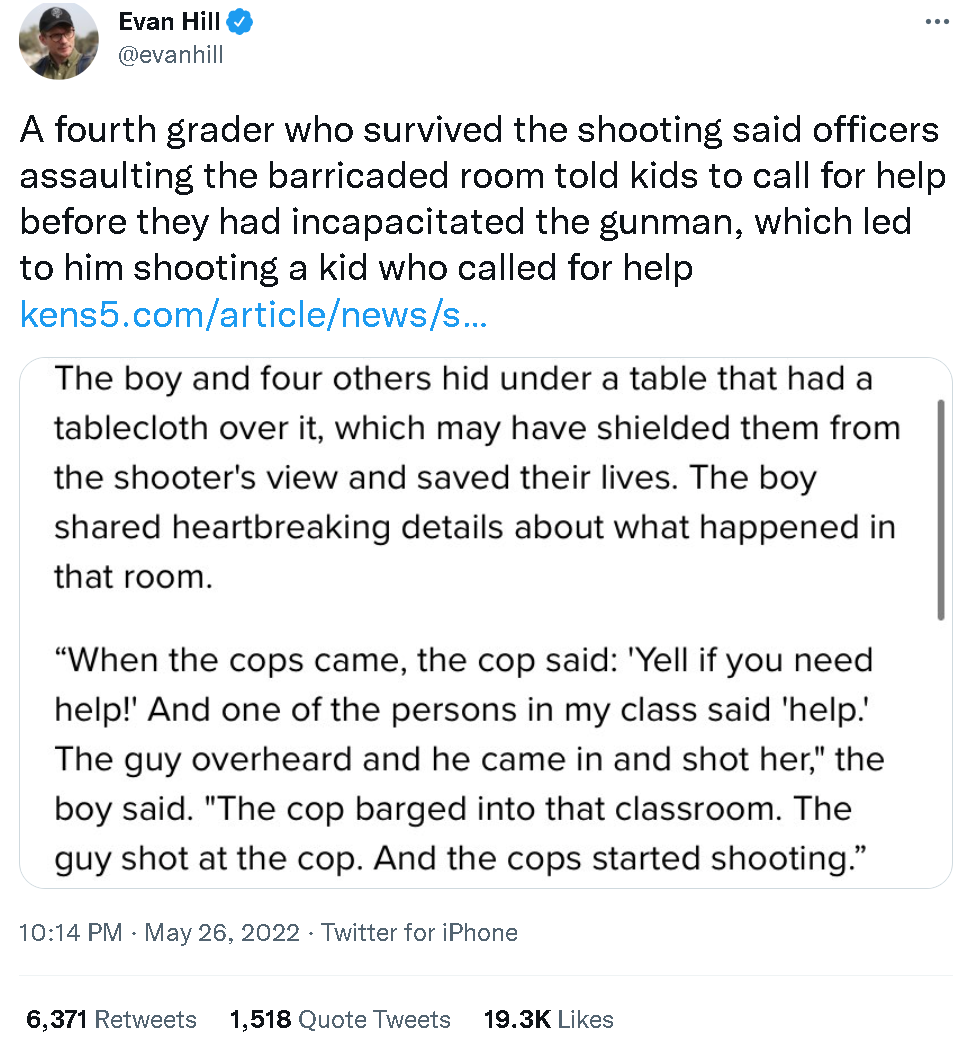Click the display name Evan Hill
Viewport: 978px width, 1056px height.
point(169,22)
